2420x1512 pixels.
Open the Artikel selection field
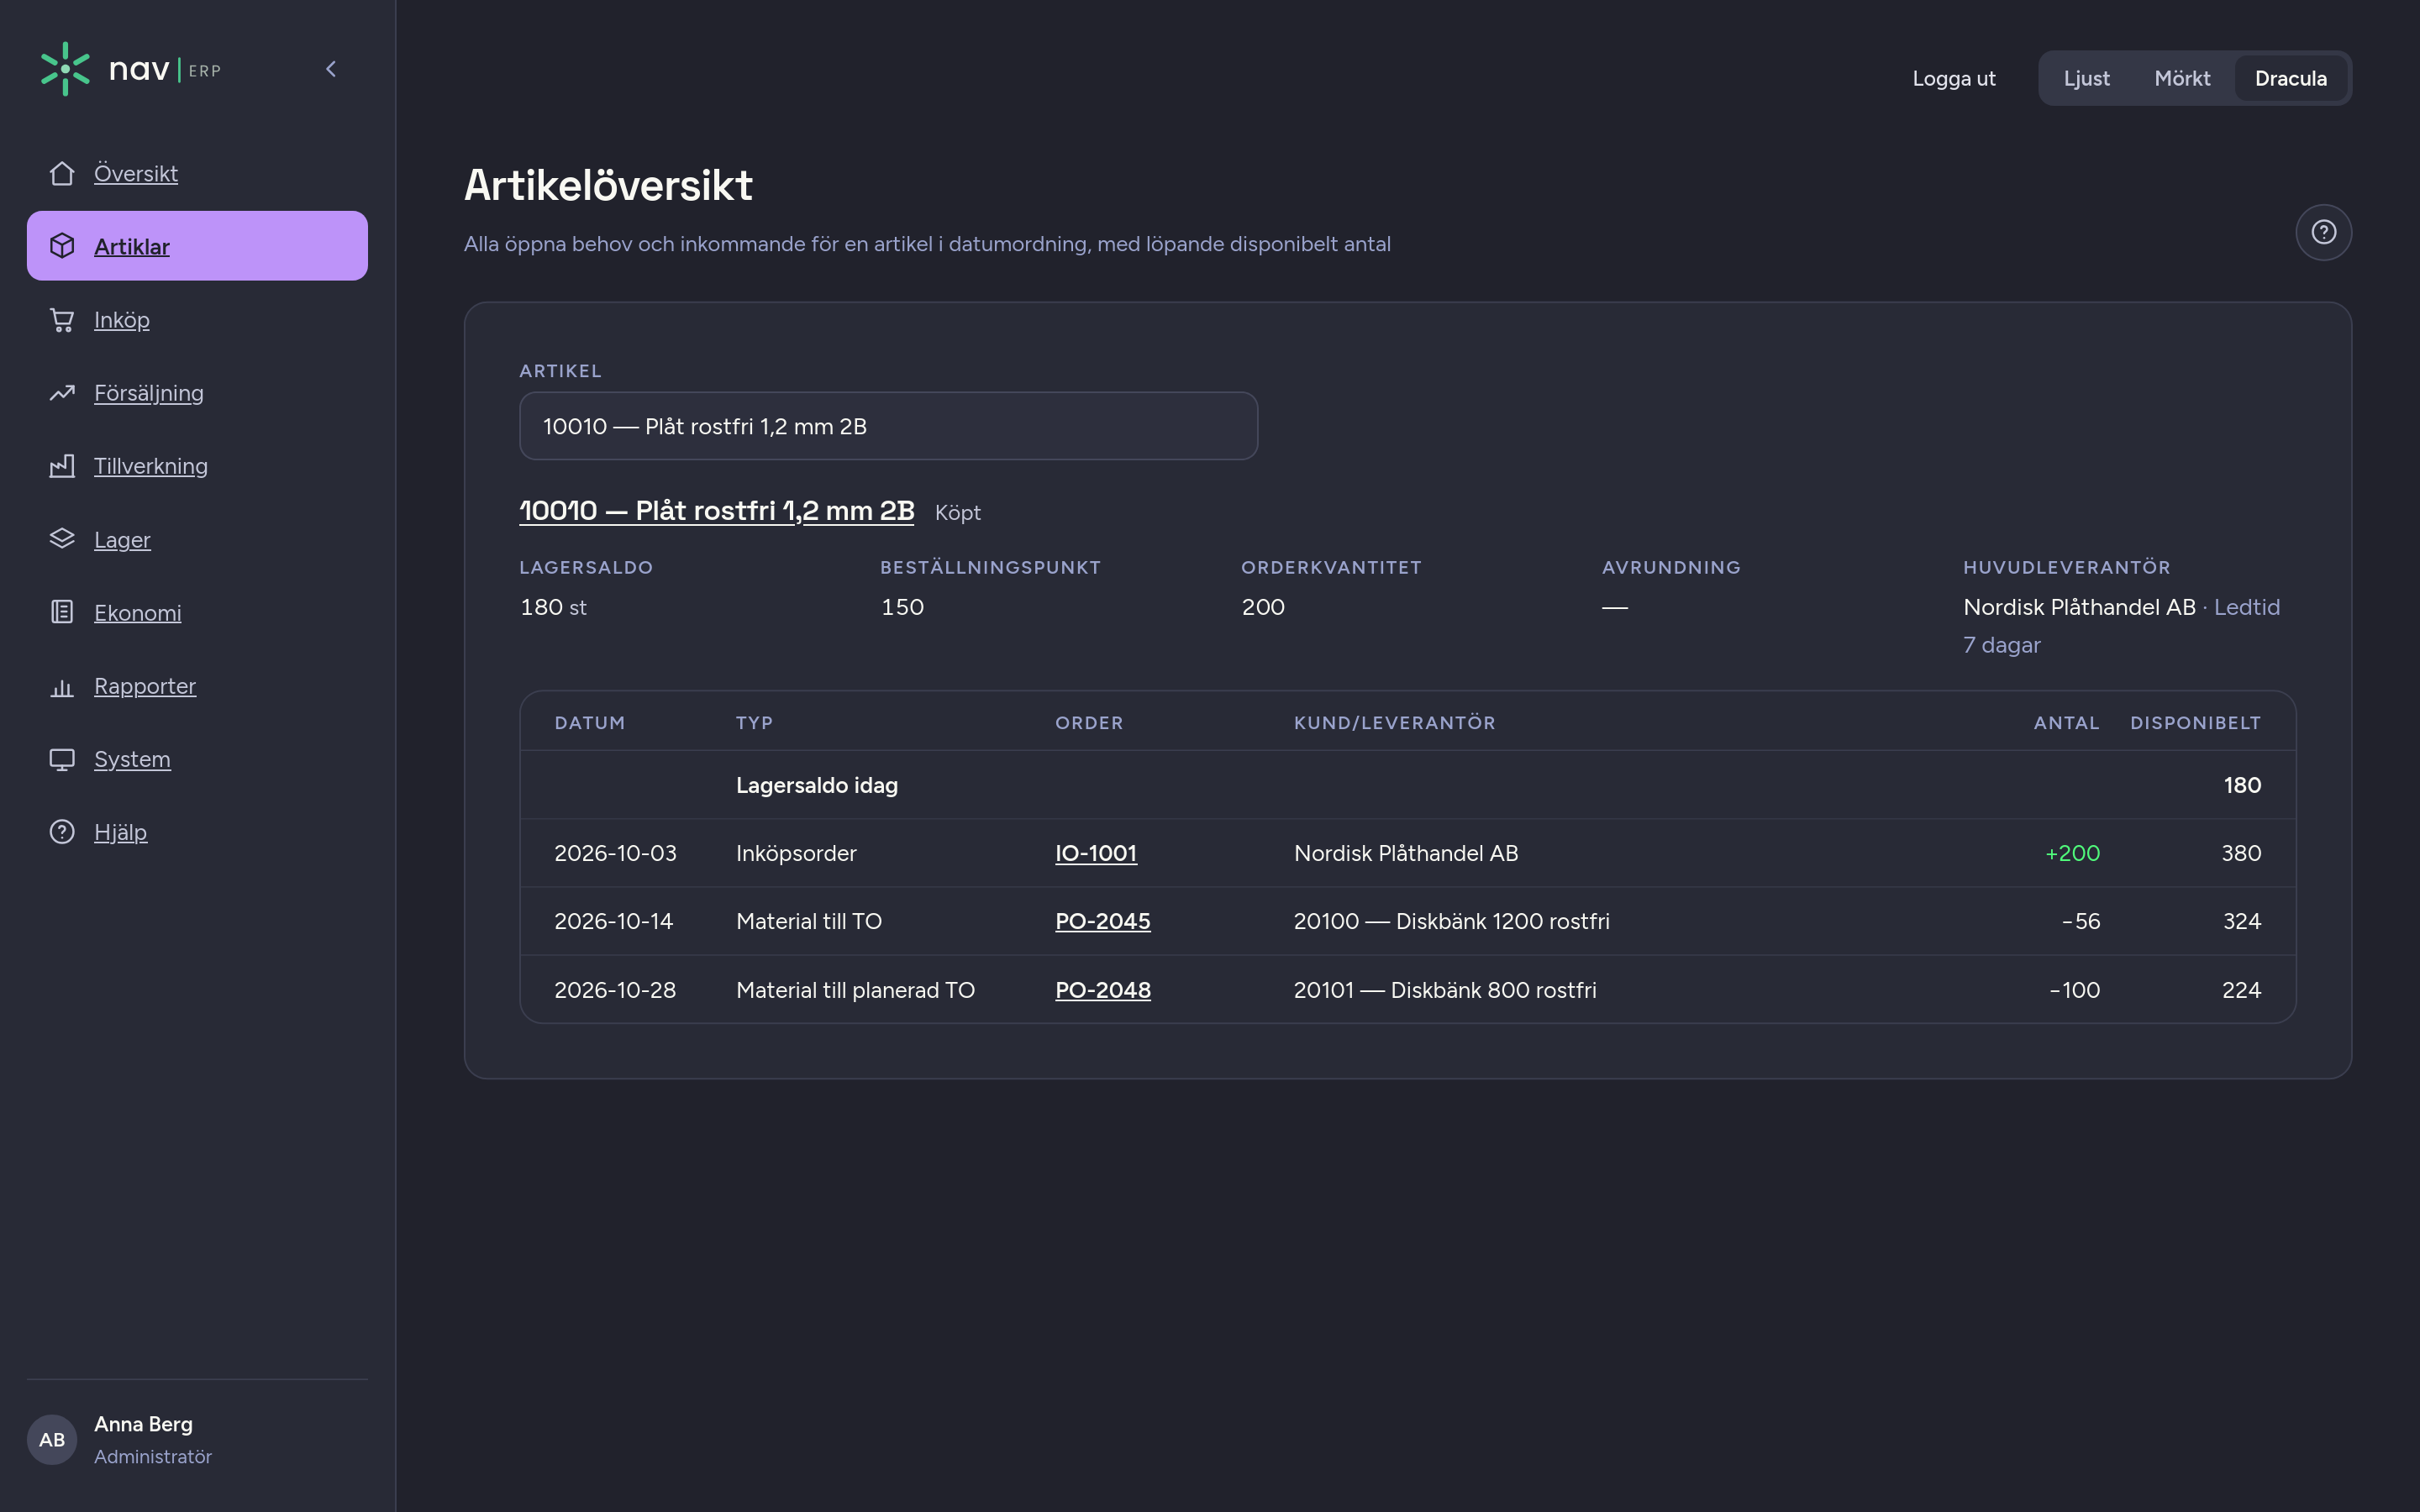888,426
